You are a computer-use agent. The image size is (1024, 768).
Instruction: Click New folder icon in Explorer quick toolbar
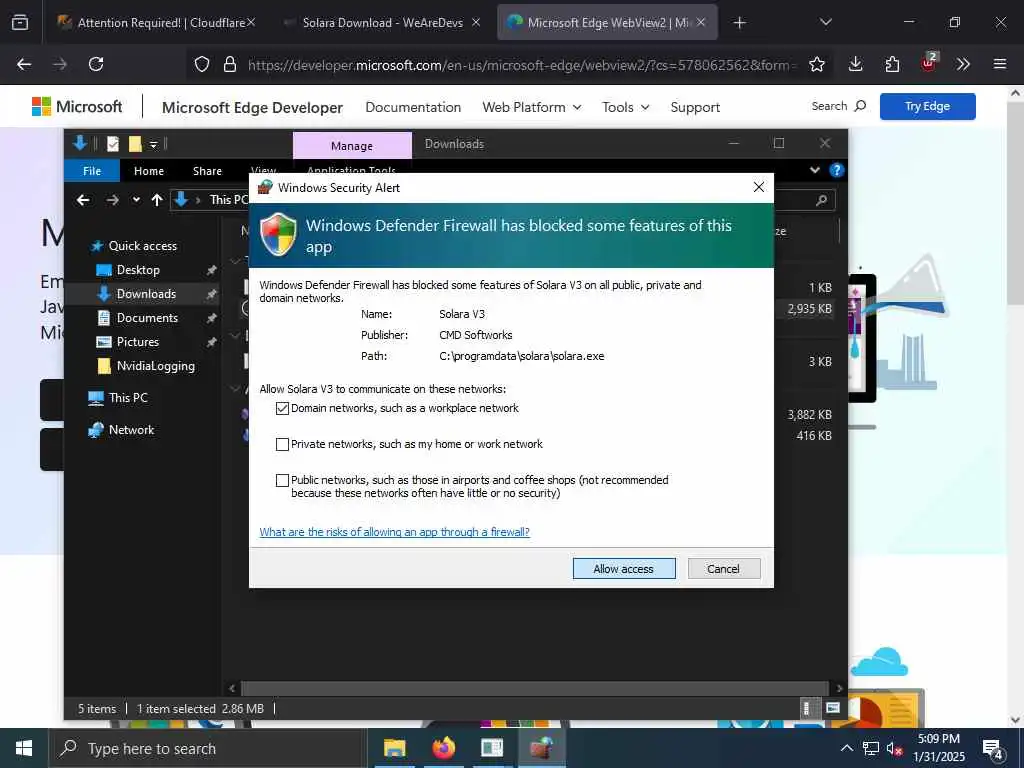pyautogui.click(x=135, y=144)
